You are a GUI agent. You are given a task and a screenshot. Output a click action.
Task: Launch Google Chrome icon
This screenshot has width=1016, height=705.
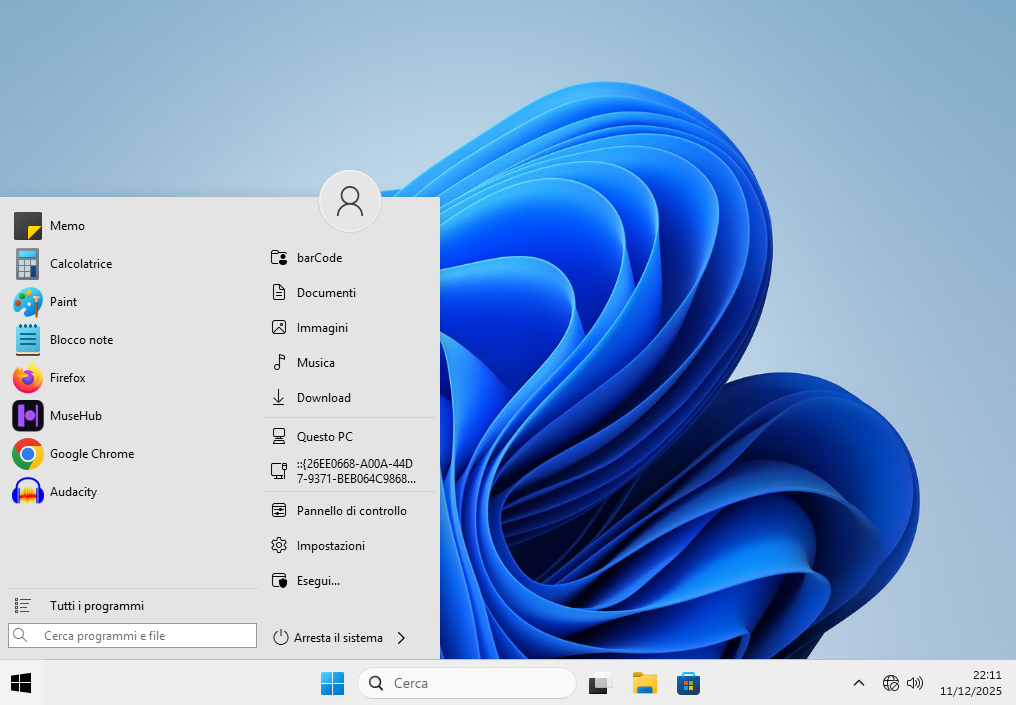pyautogui.click(x=28, y=454)
